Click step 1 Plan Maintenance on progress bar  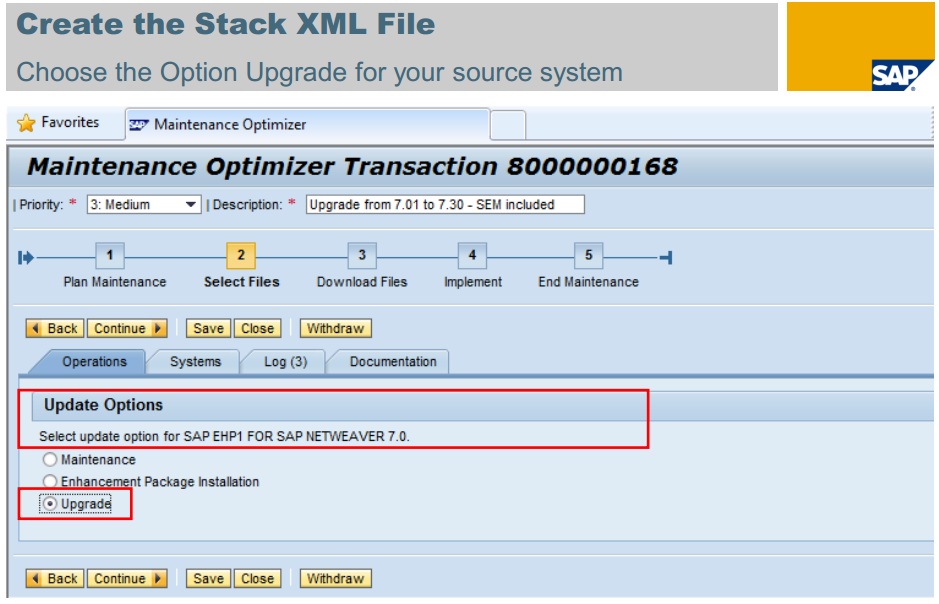110,255
